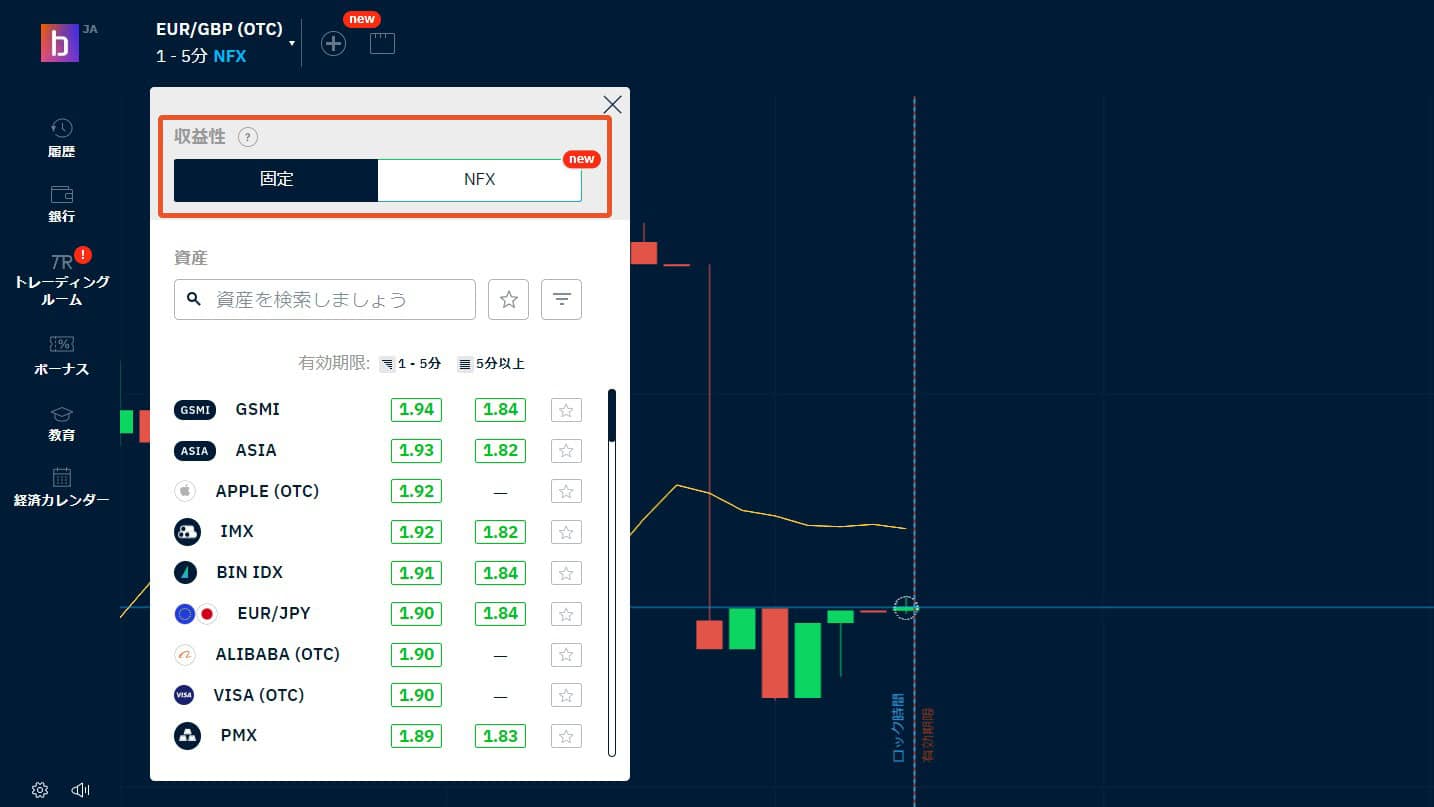Click the JA language indicator
Viewport: 1434px width, 807px height.
point(90,29)
